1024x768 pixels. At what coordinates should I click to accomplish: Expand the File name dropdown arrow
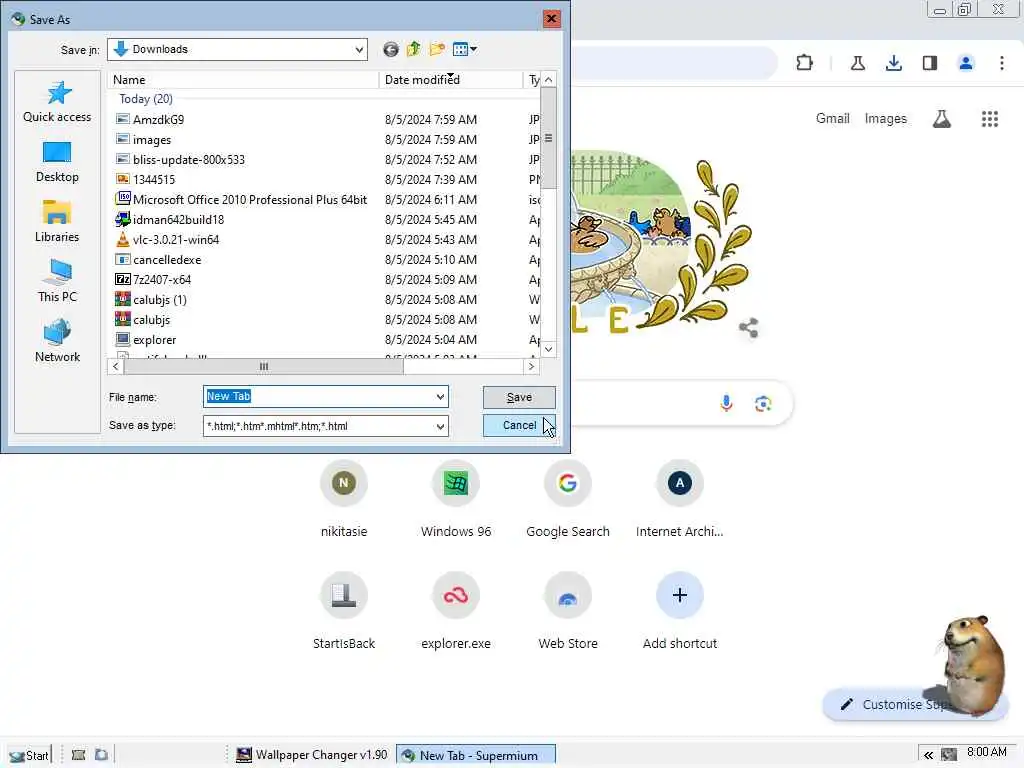point(440,396)
